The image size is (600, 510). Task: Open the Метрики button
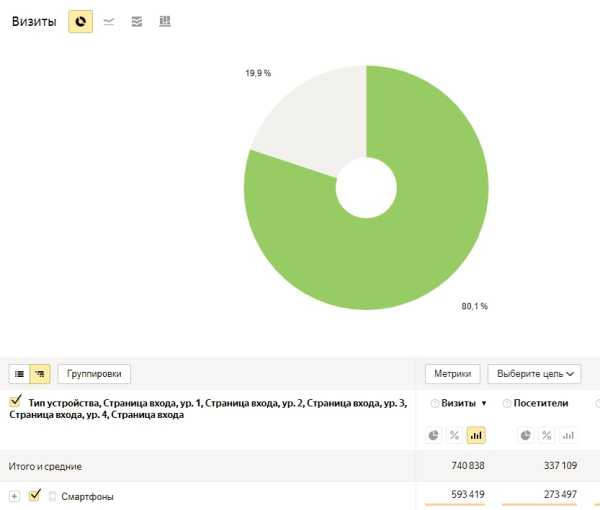pyautogui.click(x=453, y=374)
